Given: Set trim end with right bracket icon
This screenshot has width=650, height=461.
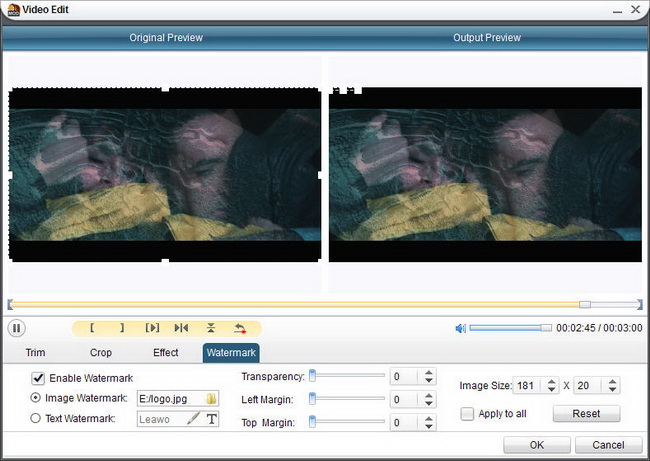Looking at the screenshot, I should pos(122,328).
